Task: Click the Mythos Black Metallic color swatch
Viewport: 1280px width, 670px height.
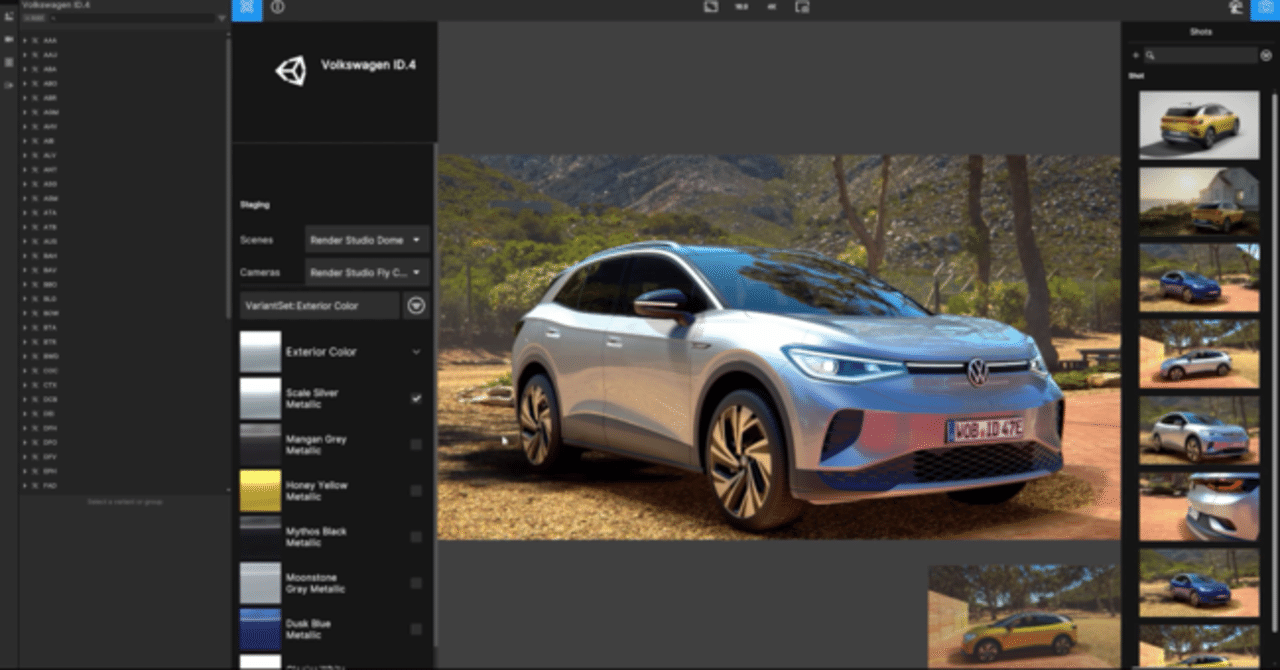Action: tap(260, 537)
